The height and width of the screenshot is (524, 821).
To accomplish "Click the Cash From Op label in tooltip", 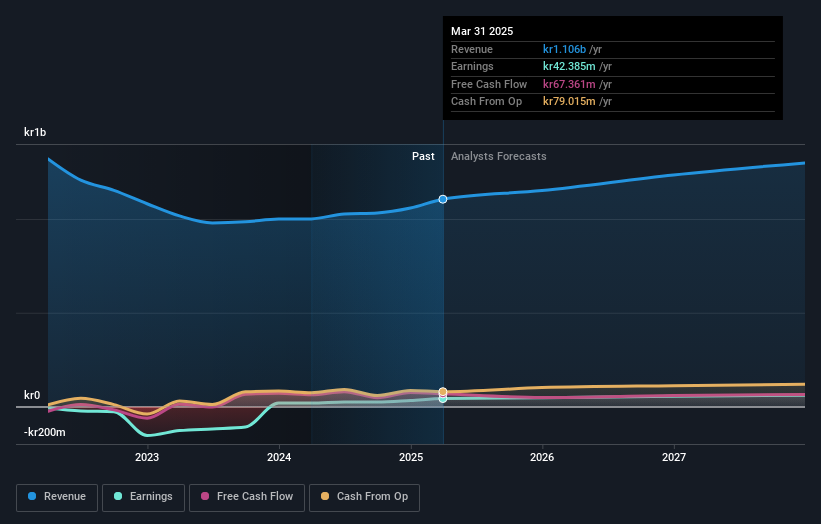I will pos(486,102).
